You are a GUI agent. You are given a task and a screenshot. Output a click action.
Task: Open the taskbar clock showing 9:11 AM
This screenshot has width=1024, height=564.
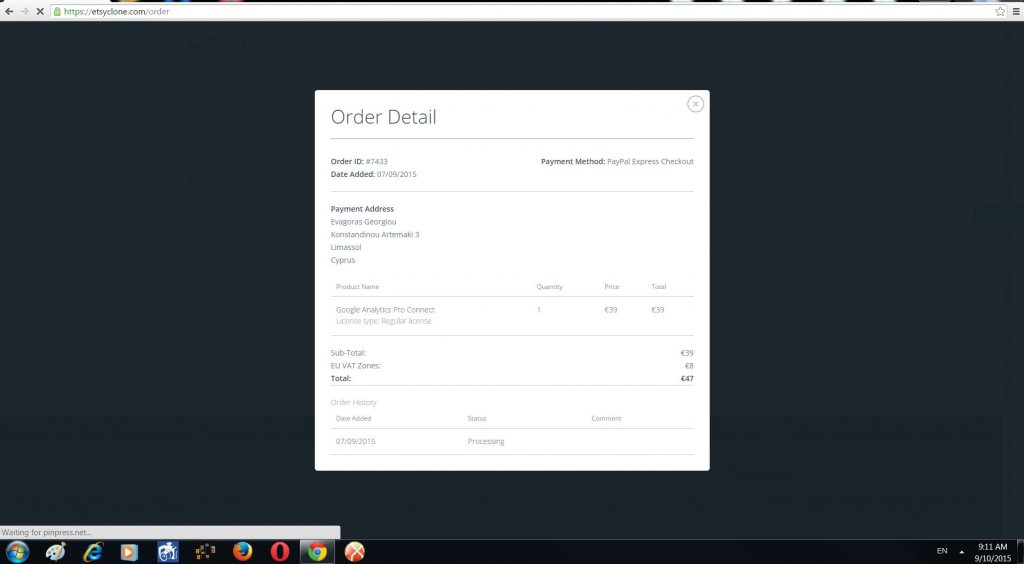(993, 552)
